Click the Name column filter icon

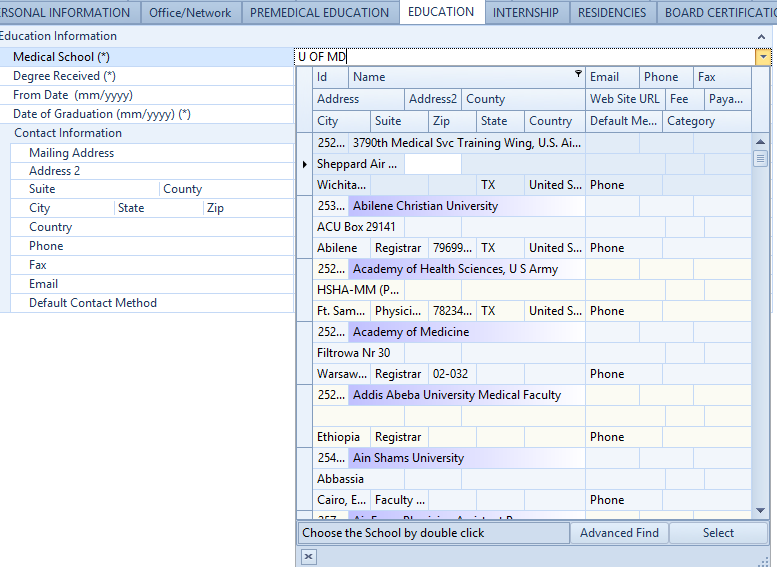point(578,74)
